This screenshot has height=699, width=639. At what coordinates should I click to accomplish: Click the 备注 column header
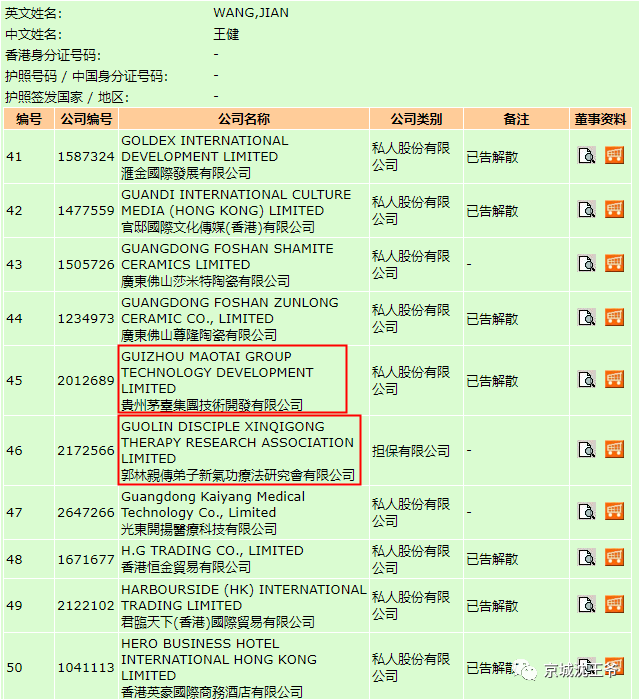pos(516,119)
